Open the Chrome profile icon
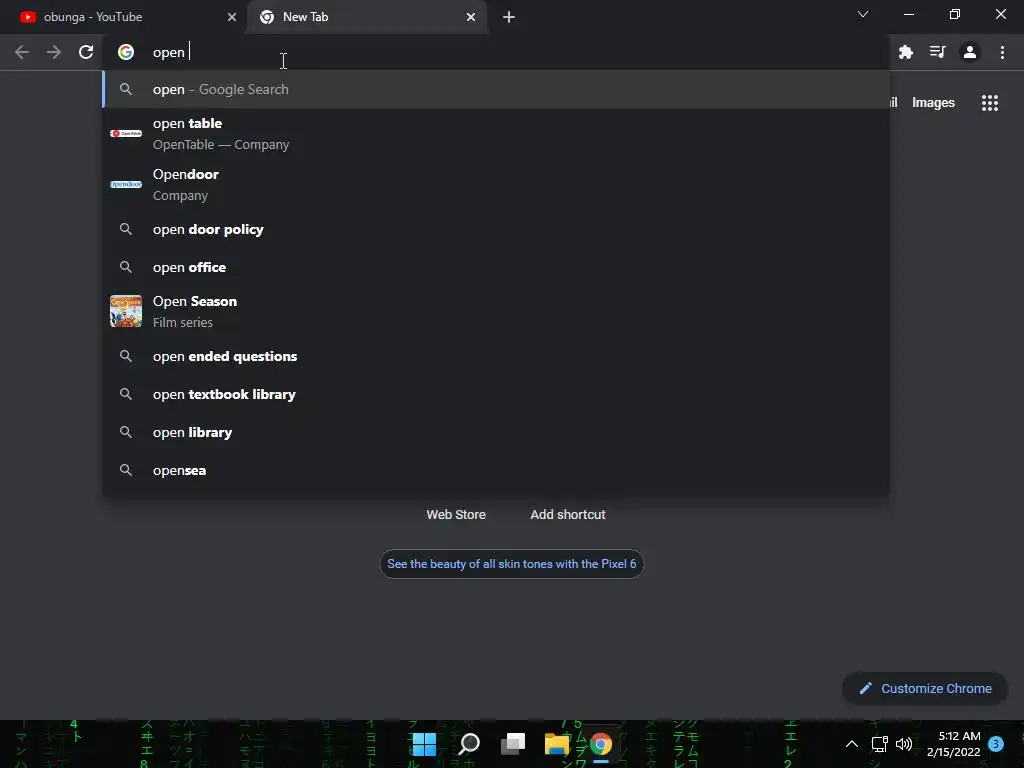 pos(970,52)
